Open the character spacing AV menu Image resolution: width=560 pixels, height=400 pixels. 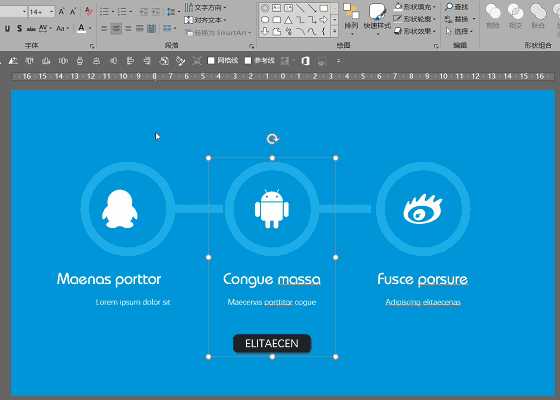pos(45,28)
